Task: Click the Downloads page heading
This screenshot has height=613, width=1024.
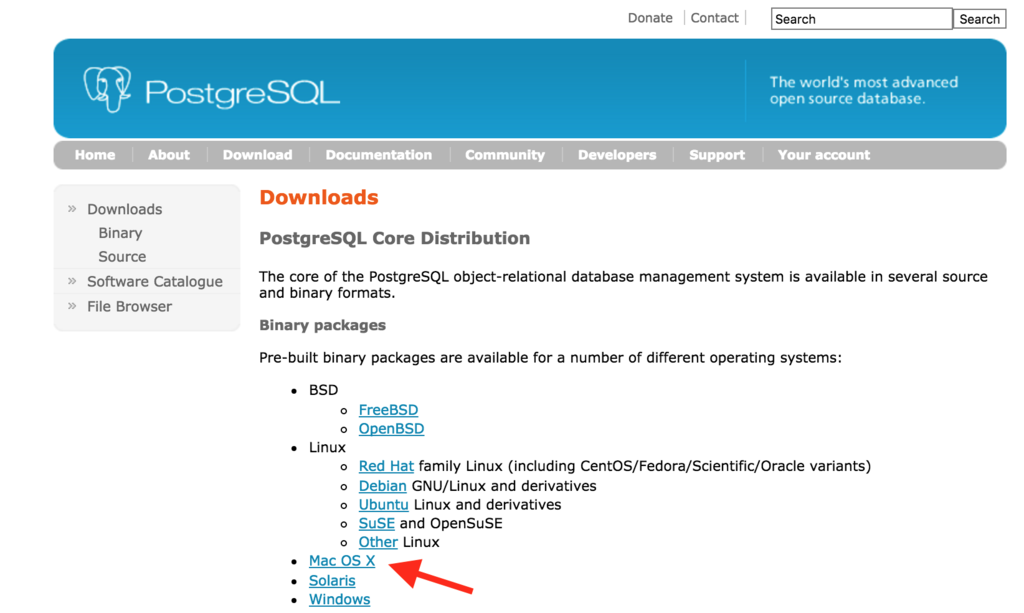Action: pyautogui.click(x=319, y=197)
